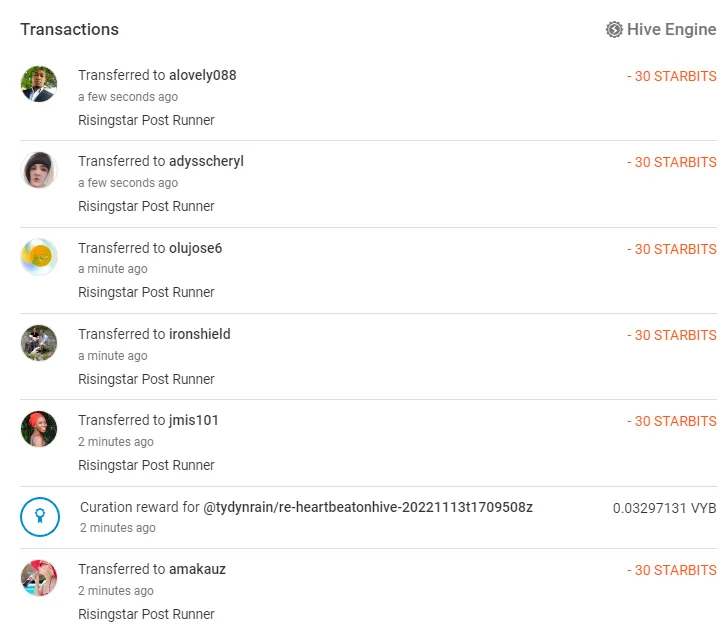Click the Transactions heading
Viewport: 727px width, 629px height.
point(70,30)
